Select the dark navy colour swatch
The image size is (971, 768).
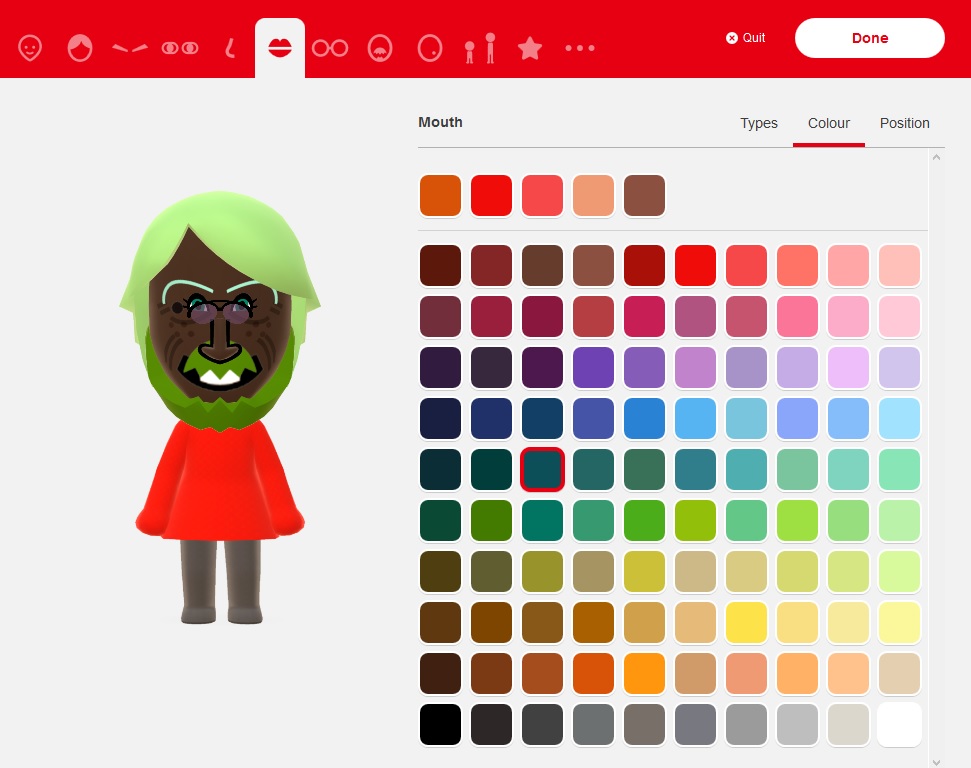coord(440,419)
